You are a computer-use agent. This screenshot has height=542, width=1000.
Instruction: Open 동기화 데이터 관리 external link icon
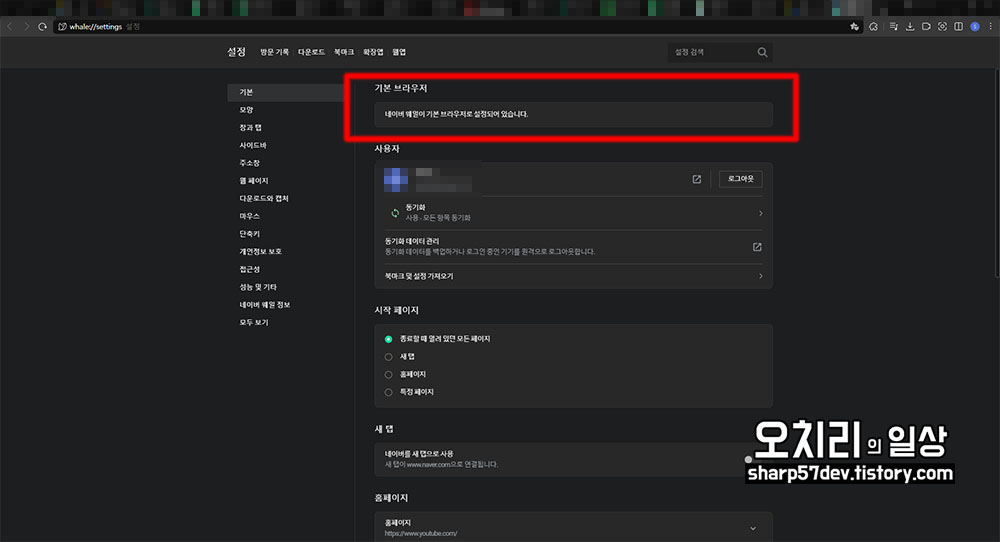(x=757, y=247)
